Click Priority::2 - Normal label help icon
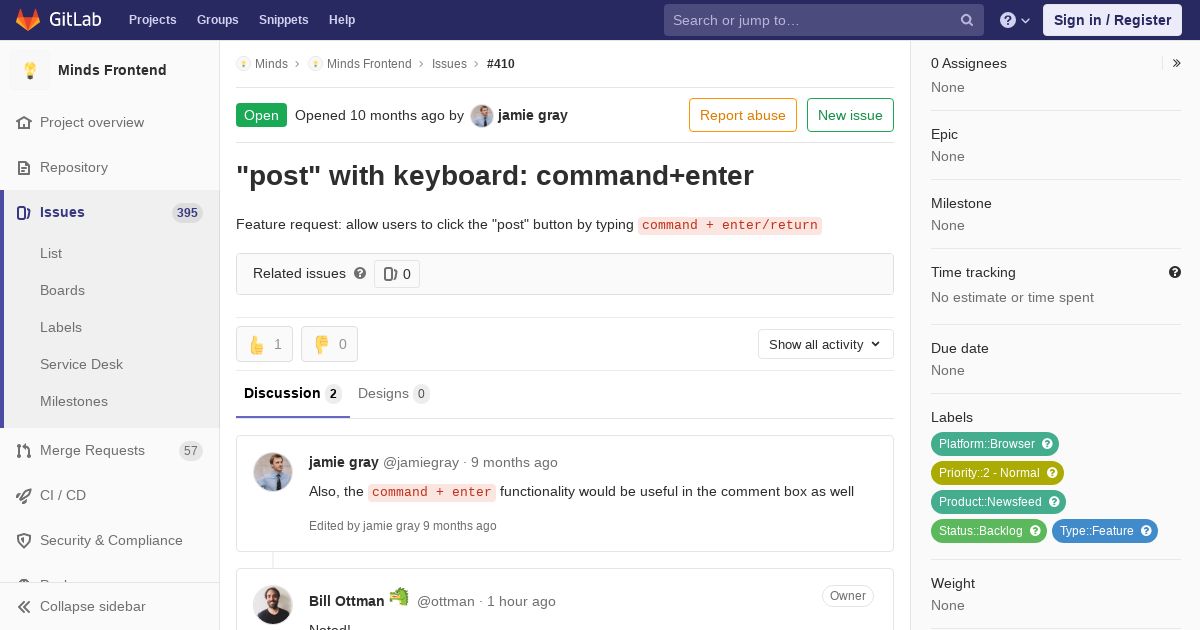 [x=1052, y=473]
